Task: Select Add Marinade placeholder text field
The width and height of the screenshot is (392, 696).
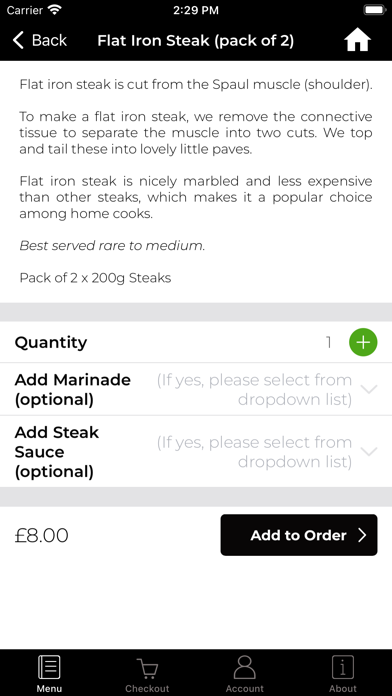Action: pyautogui.click(x=254, y=390)
